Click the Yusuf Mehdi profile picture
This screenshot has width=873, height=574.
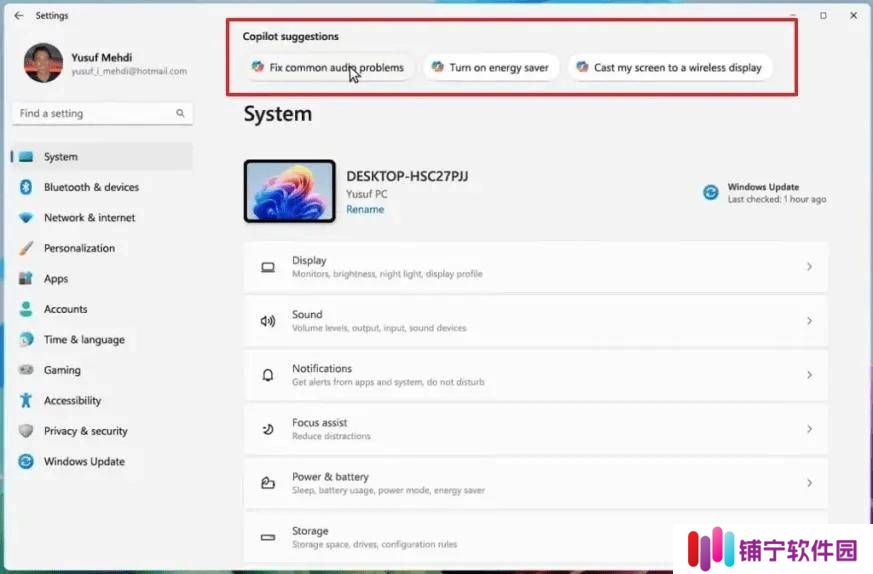tap(43, 63)
